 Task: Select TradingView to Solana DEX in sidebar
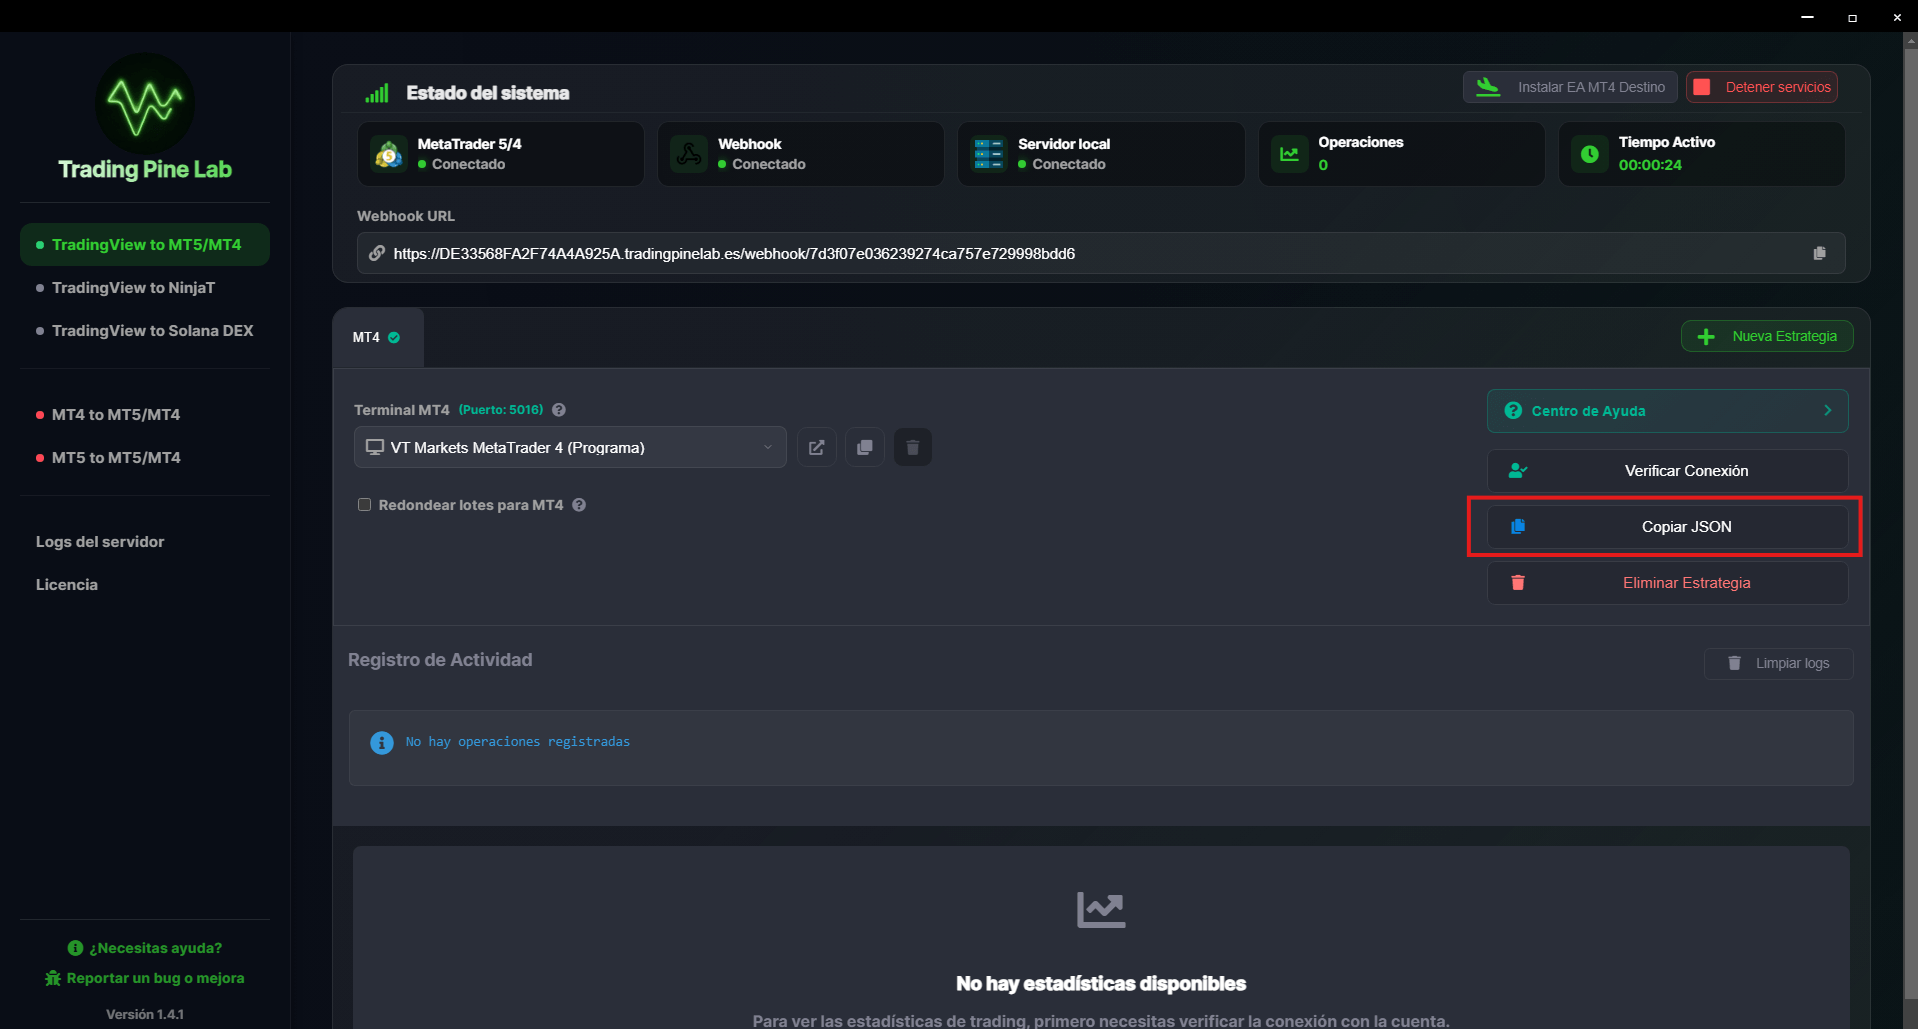point(152,330)
